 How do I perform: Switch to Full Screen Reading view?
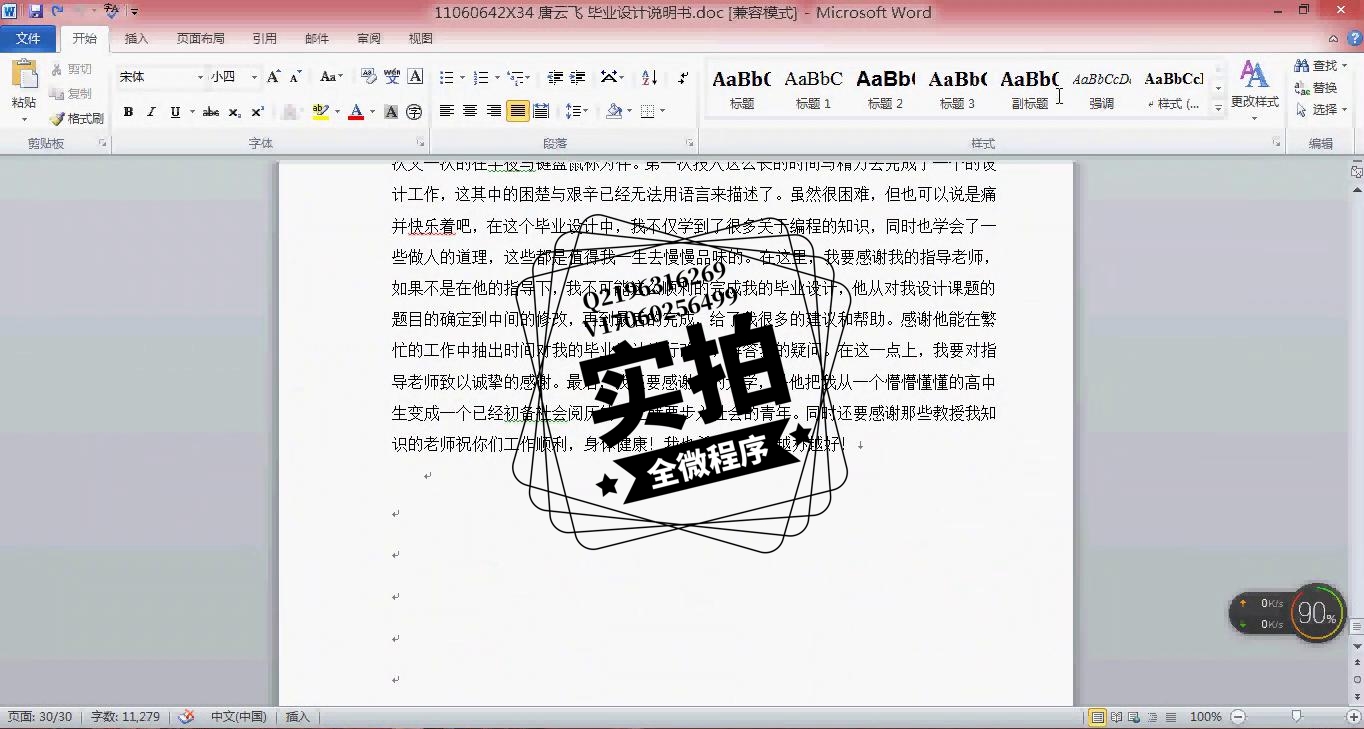(1116, 717)
